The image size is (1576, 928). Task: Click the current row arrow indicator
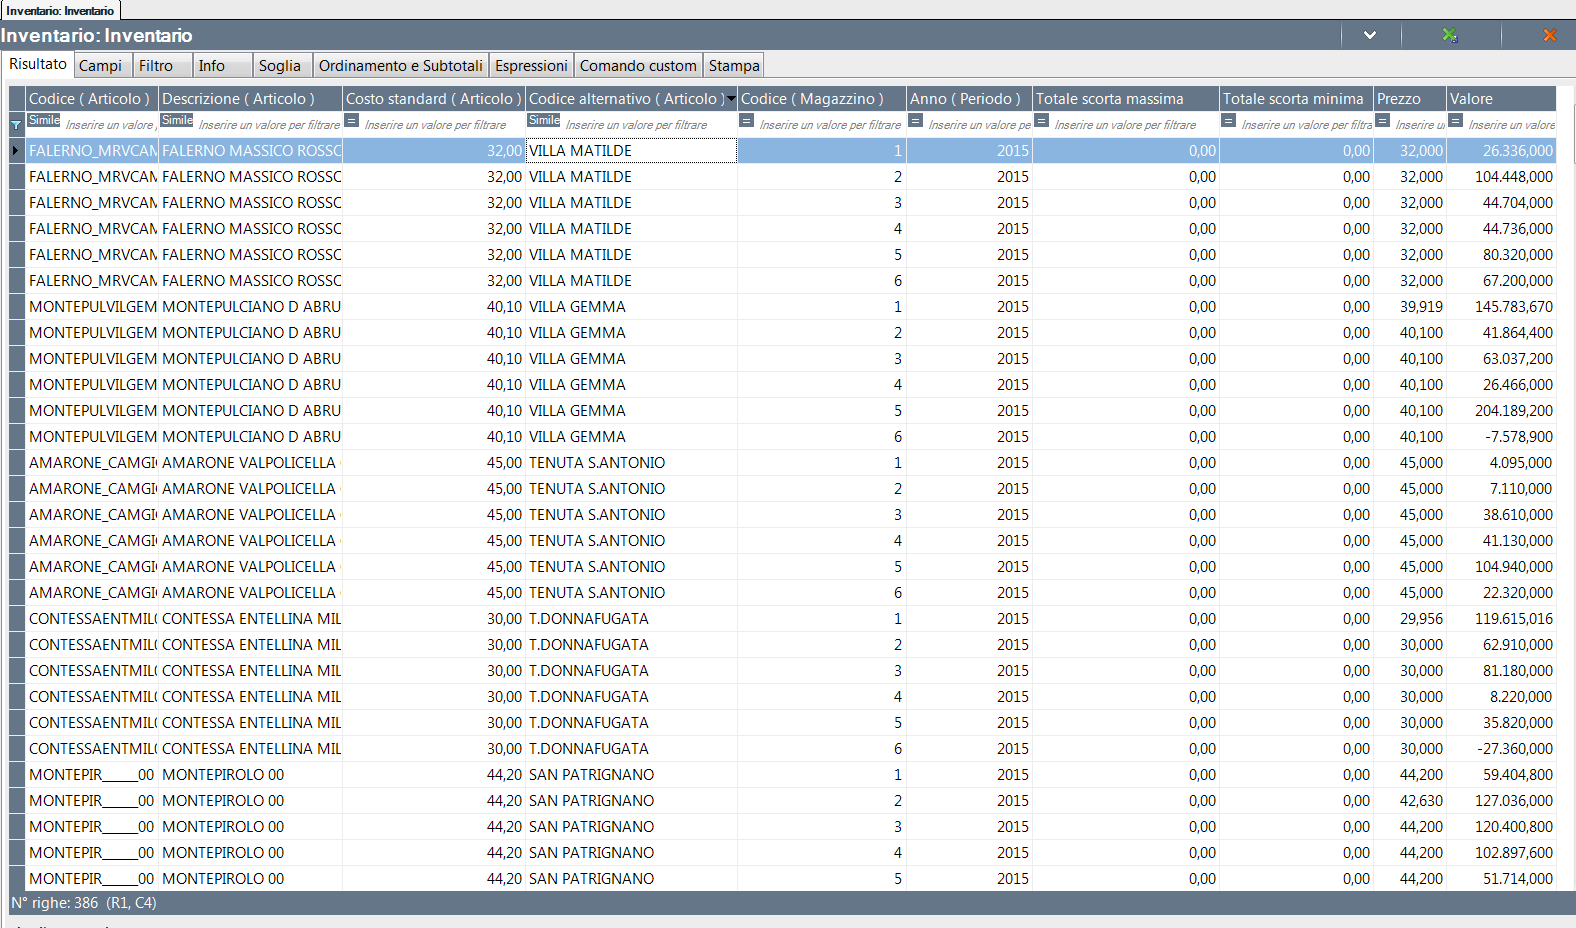16,151
